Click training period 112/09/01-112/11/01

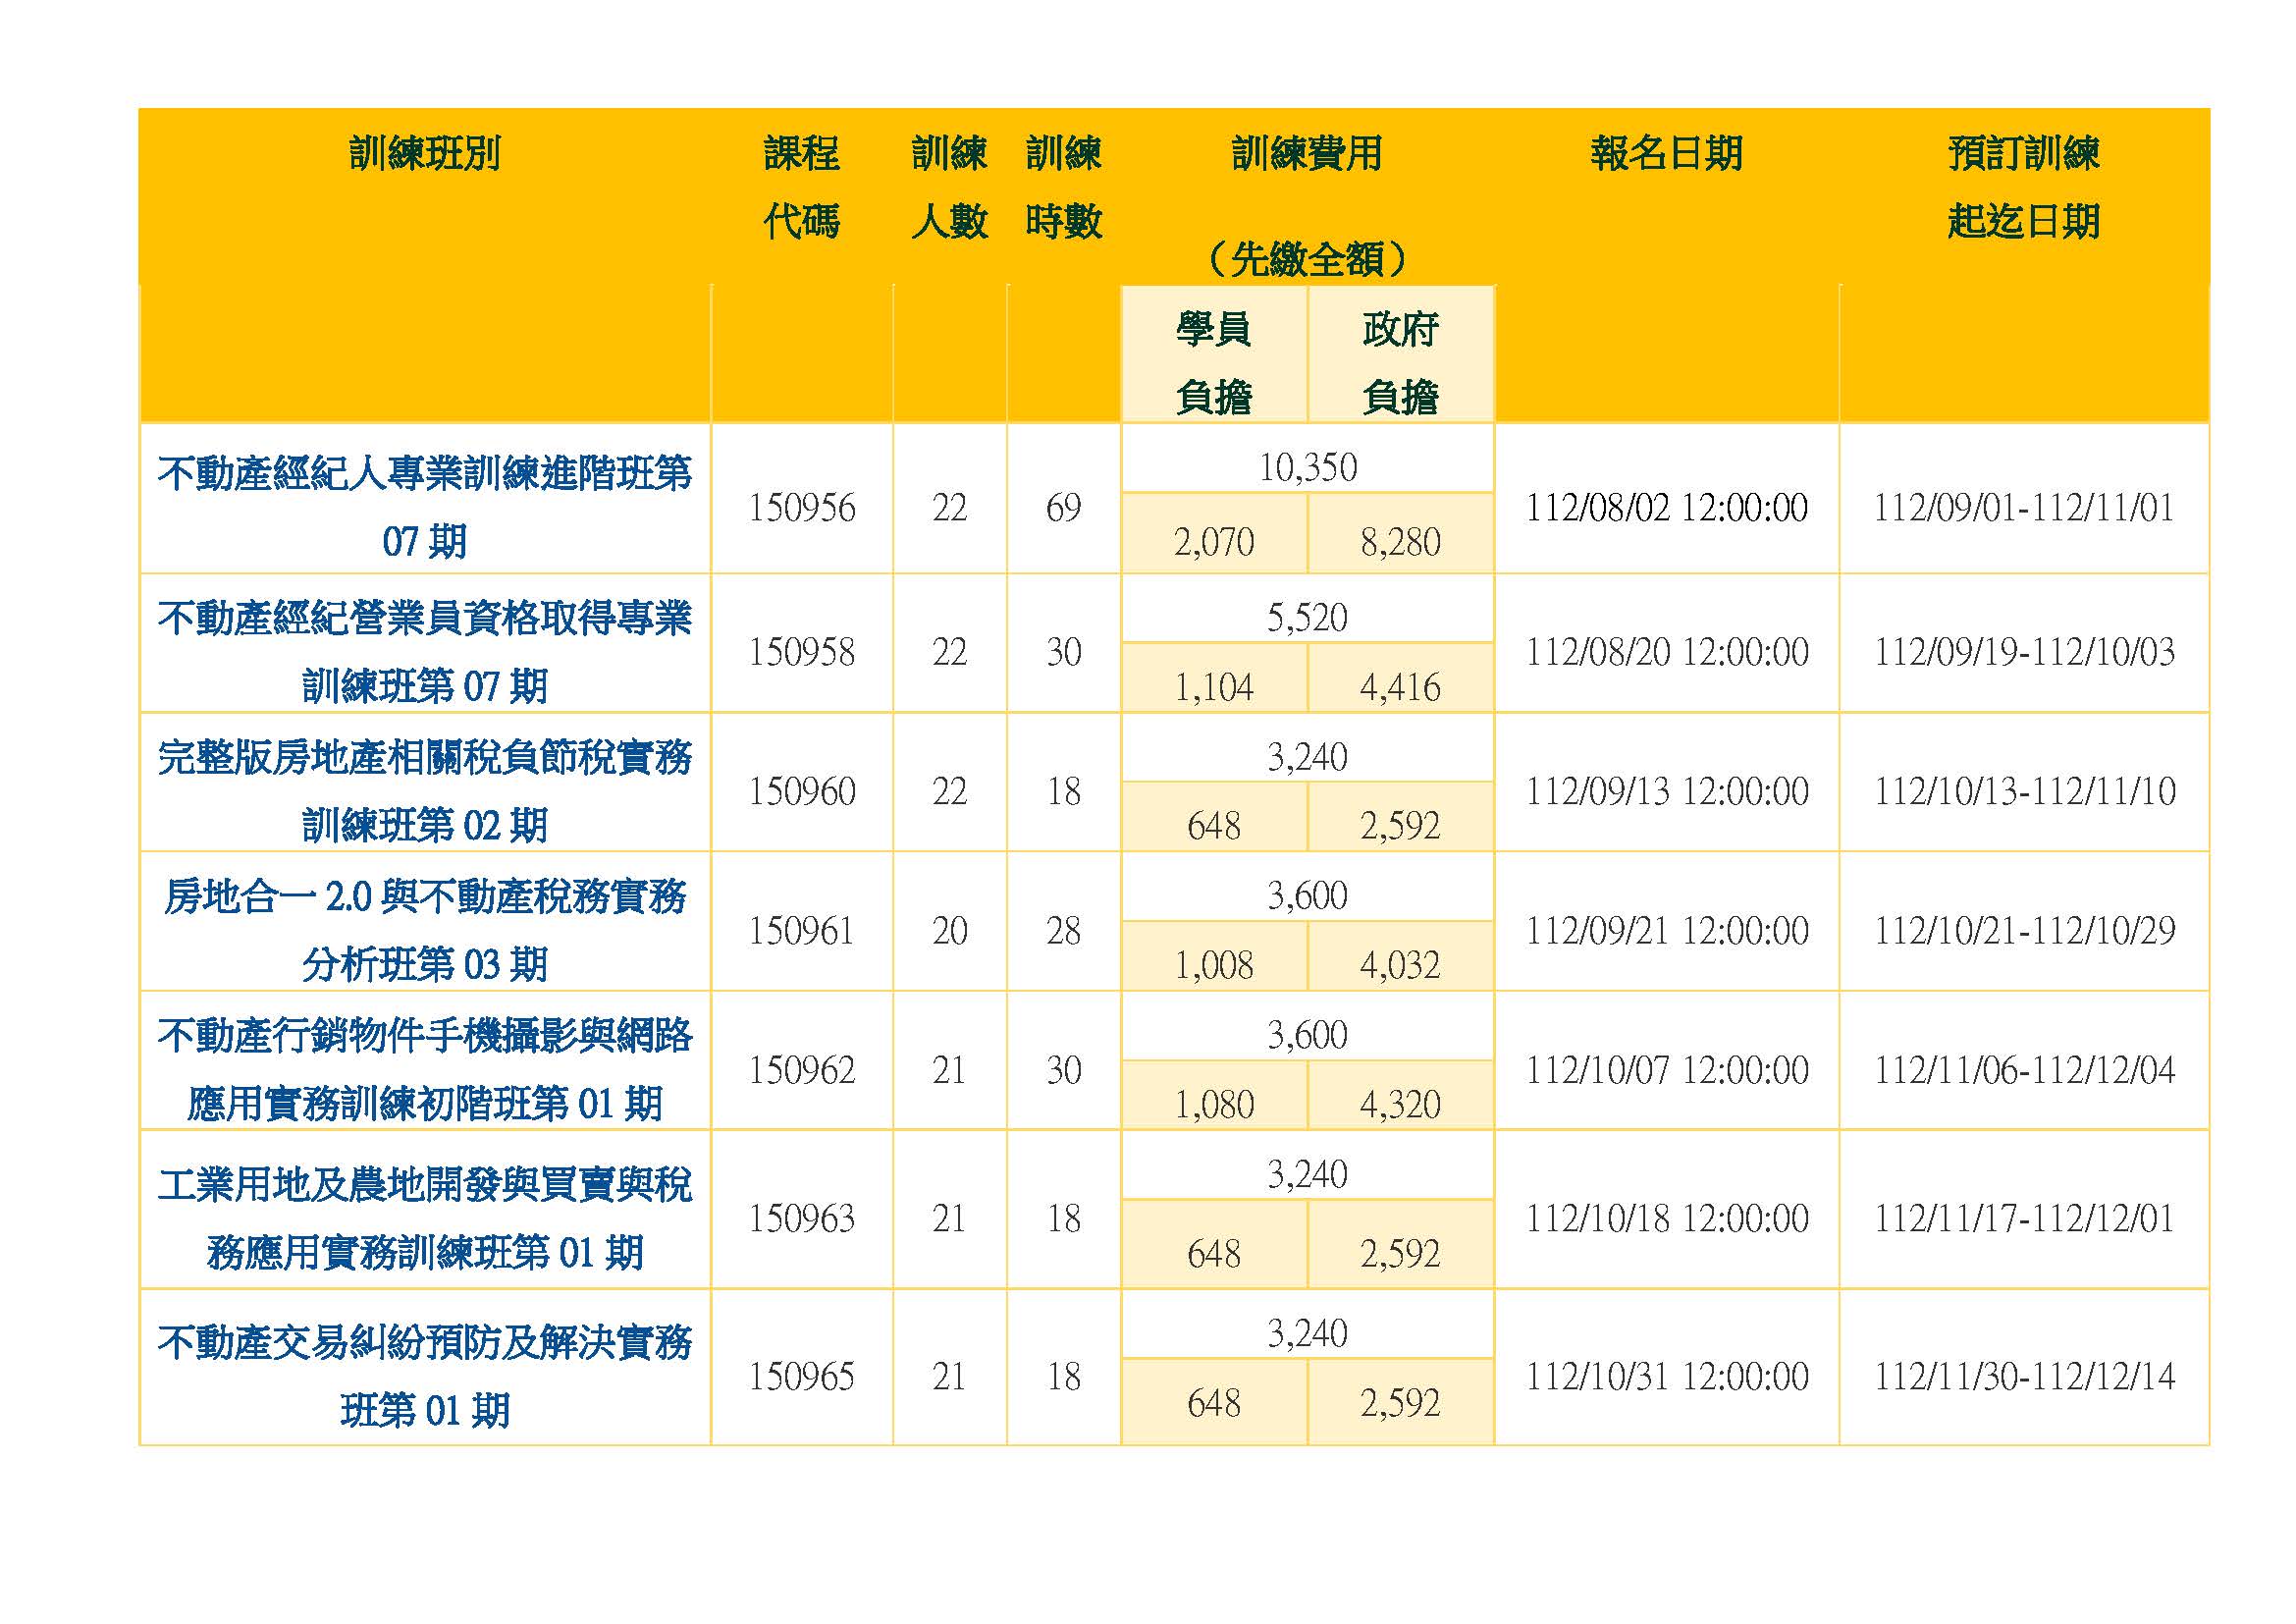click(x=2024, y=507)
